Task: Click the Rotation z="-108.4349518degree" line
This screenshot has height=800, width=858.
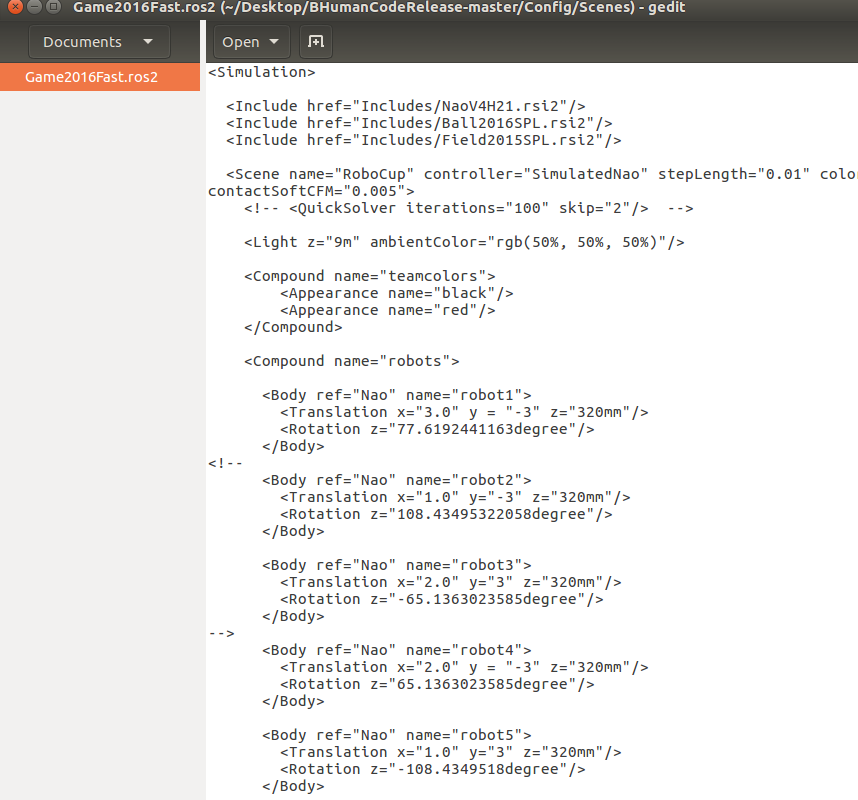Action: point(433,769)
